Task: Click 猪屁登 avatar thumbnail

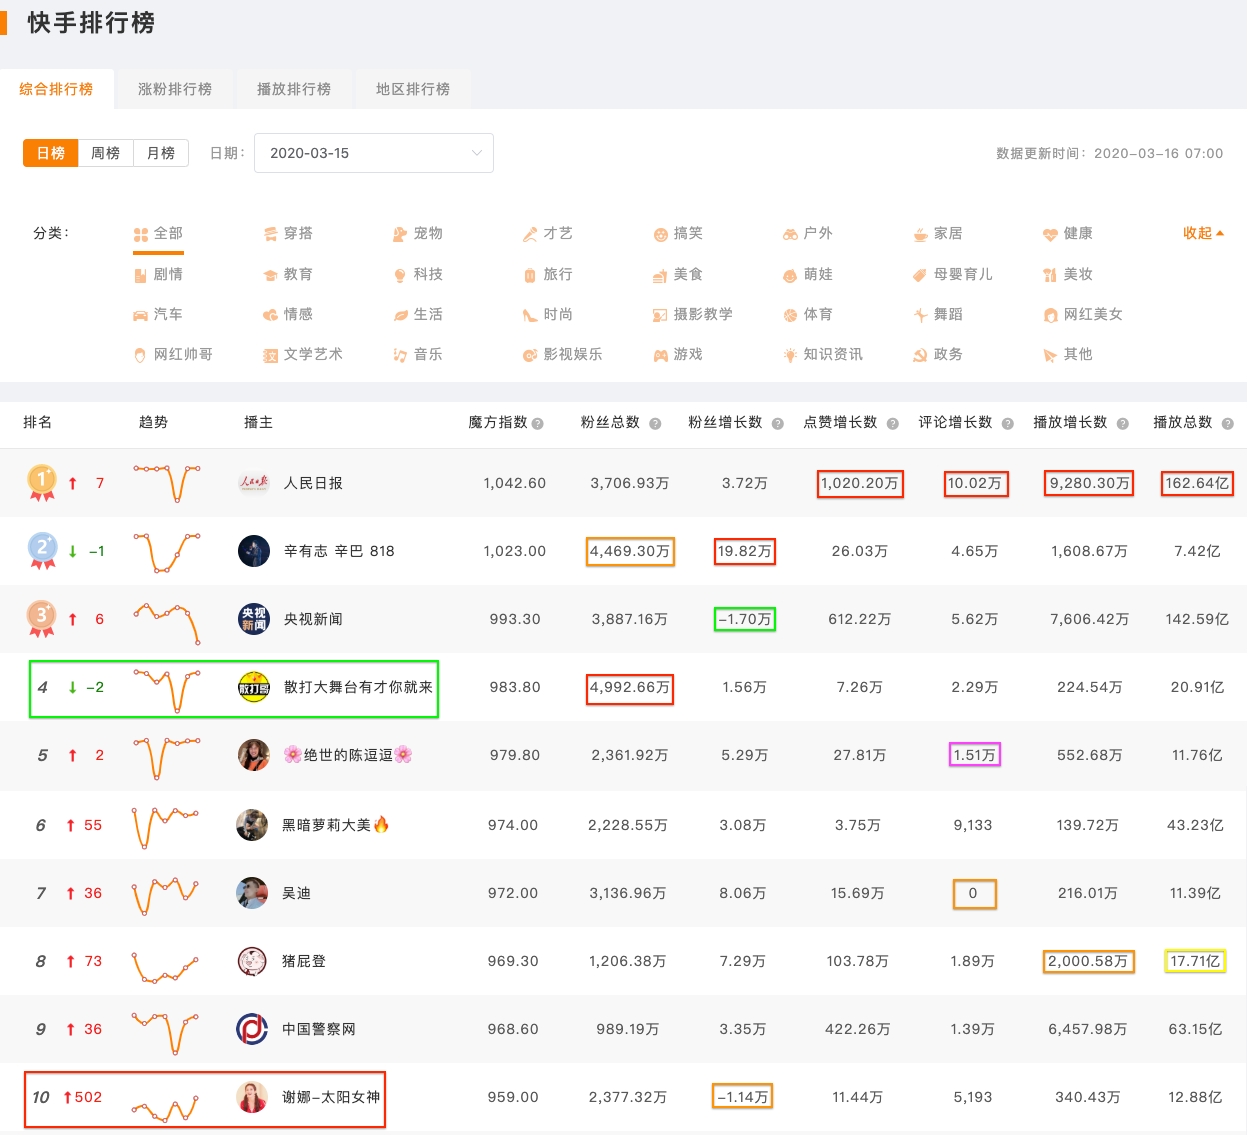Action: (x=252, y=961)
